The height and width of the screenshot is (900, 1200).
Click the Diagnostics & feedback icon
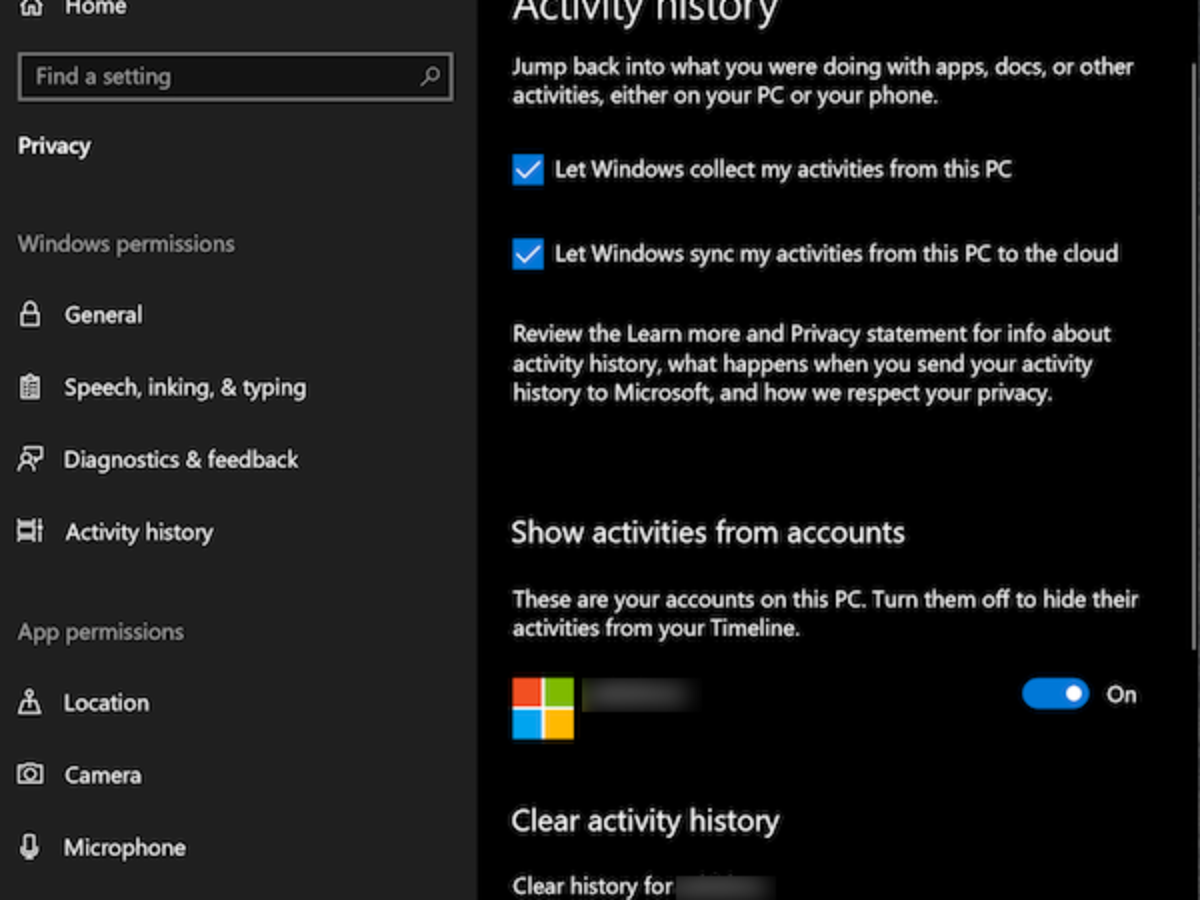[30, 460]
